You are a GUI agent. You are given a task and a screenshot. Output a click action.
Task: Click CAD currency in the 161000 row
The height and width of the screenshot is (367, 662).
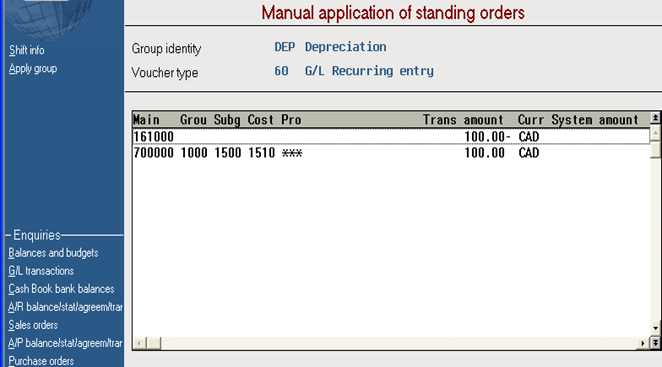tap(529, 136)
